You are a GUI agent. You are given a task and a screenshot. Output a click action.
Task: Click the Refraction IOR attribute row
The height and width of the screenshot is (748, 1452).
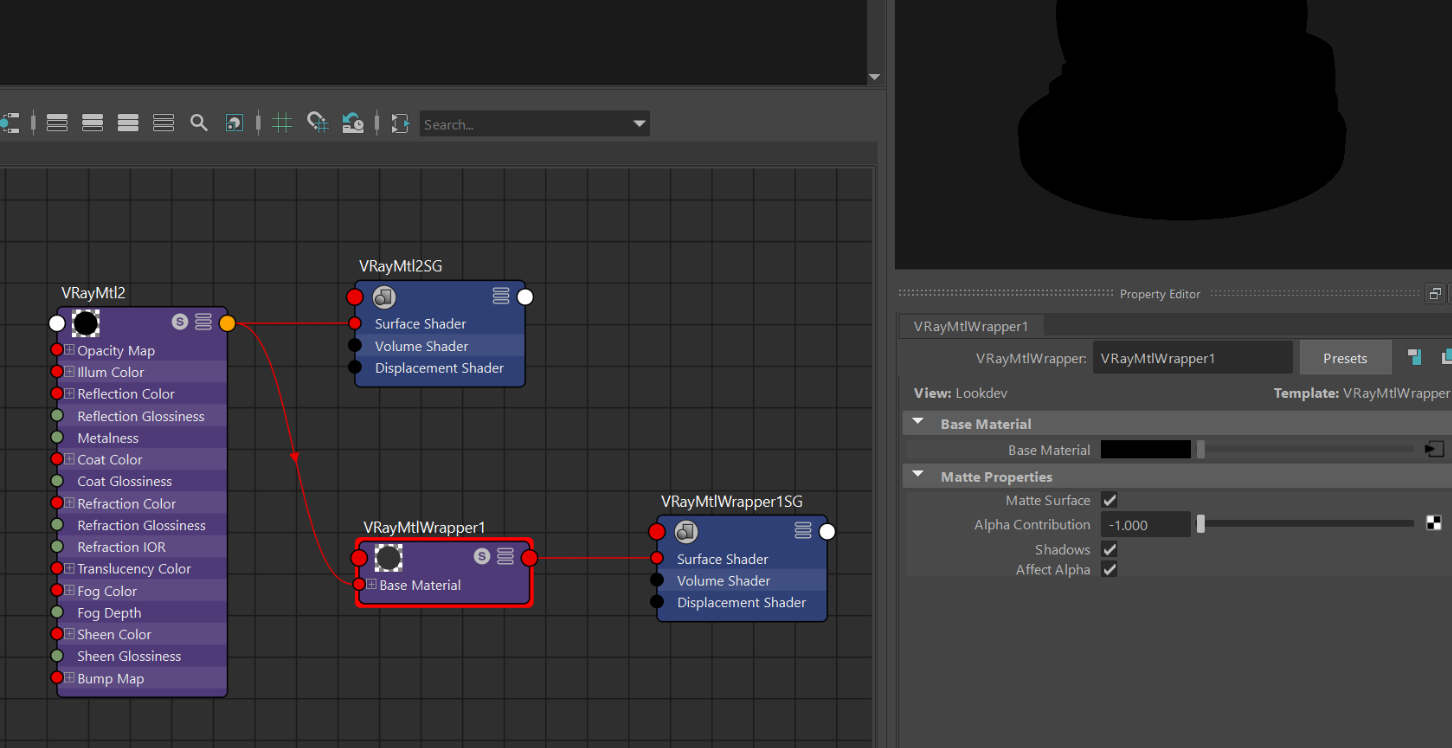142,547
